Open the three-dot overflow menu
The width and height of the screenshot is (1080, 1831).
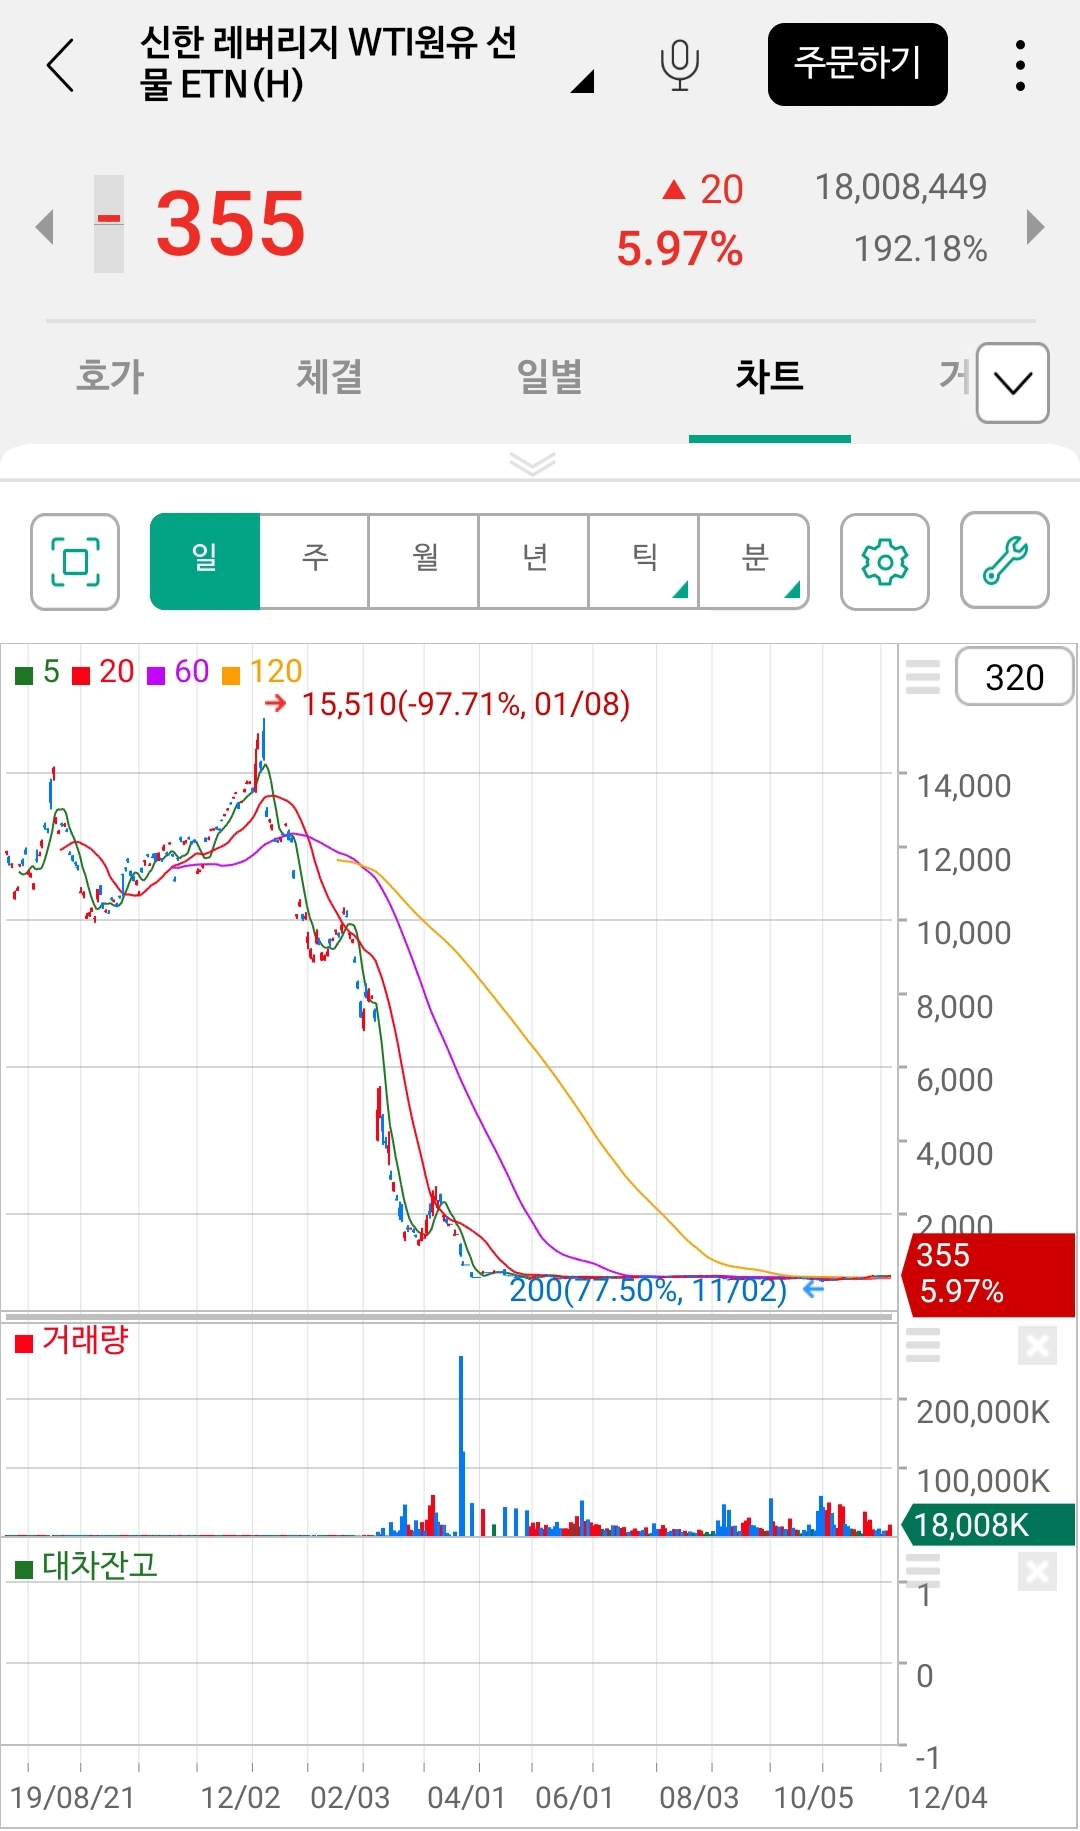point(1019,66)
